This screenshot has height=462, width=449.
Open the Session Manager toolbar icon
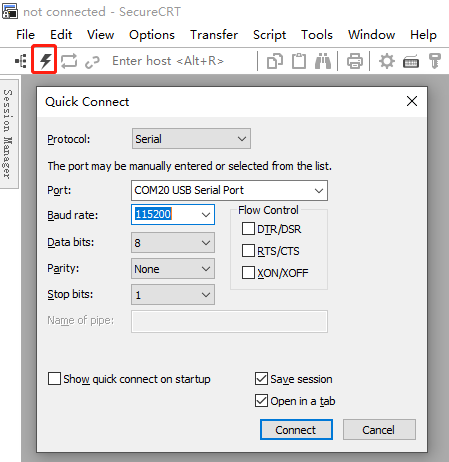[x=21, y=61]
